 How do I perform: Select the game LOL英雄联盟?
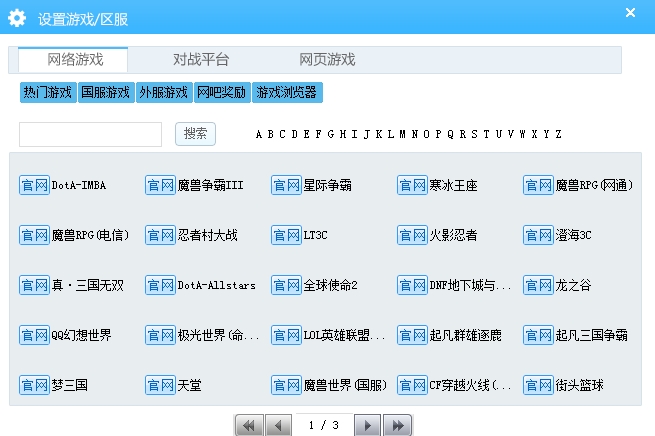pyautogui.click(x=344, y=335)
